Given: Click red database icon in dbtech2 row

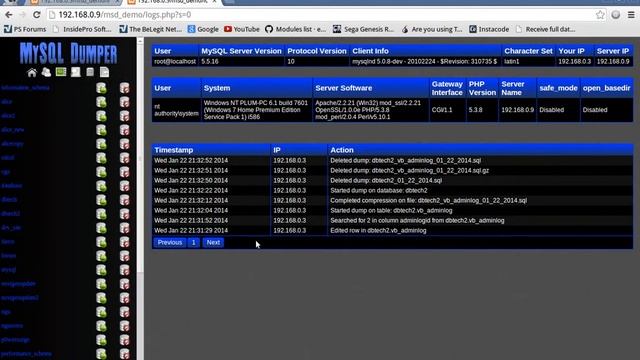Looking at the screenshot, I should tap(124, 214).
